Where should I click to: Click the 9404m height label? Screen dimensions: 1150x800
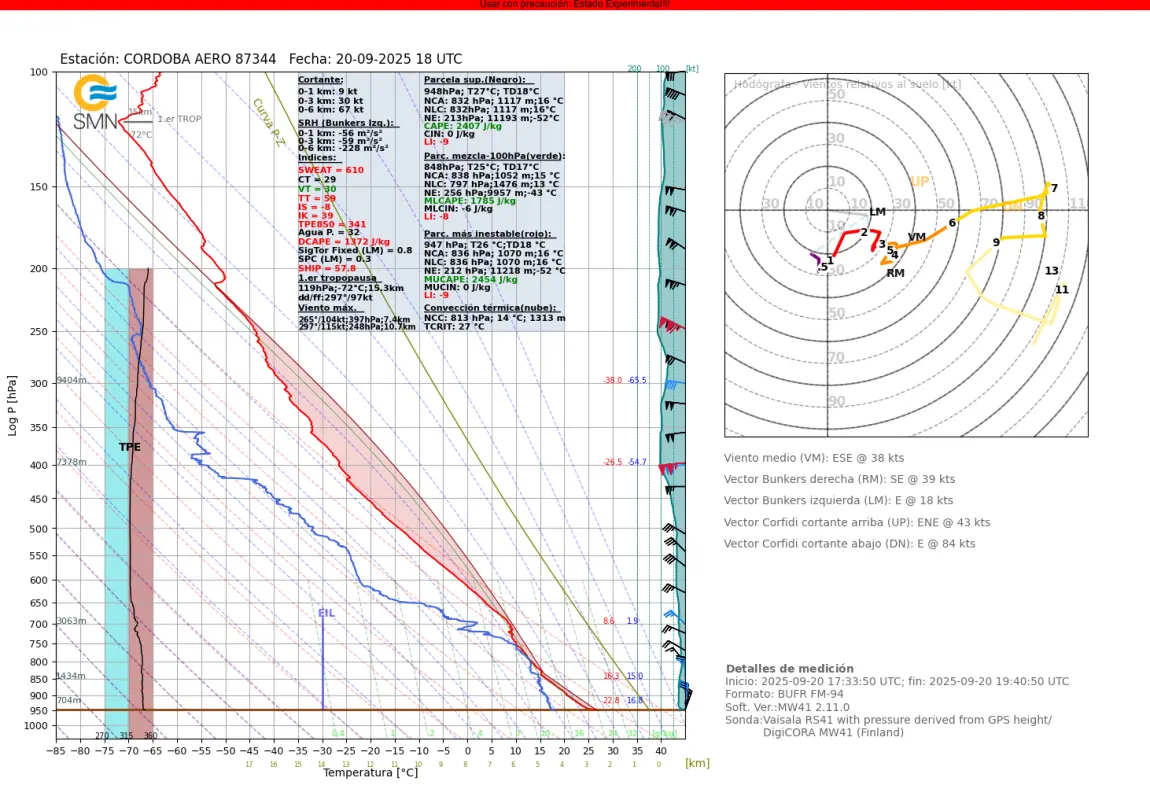point(71,380)
